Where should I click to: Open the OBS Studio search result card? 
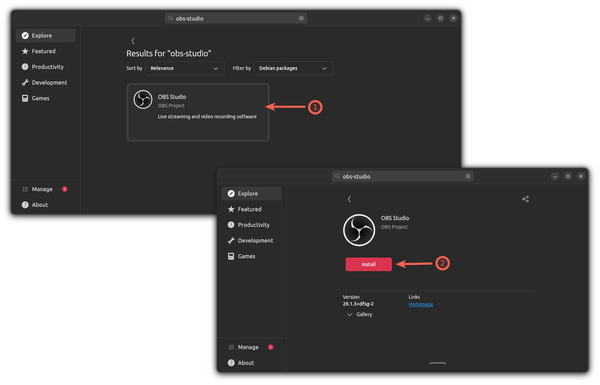pyautogui.click(x=198, y=113)
